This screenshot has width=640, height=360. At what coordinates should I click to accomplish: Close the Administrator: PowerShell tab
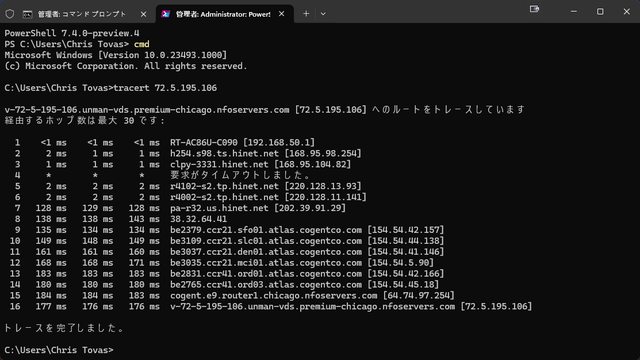click(282, 14)
